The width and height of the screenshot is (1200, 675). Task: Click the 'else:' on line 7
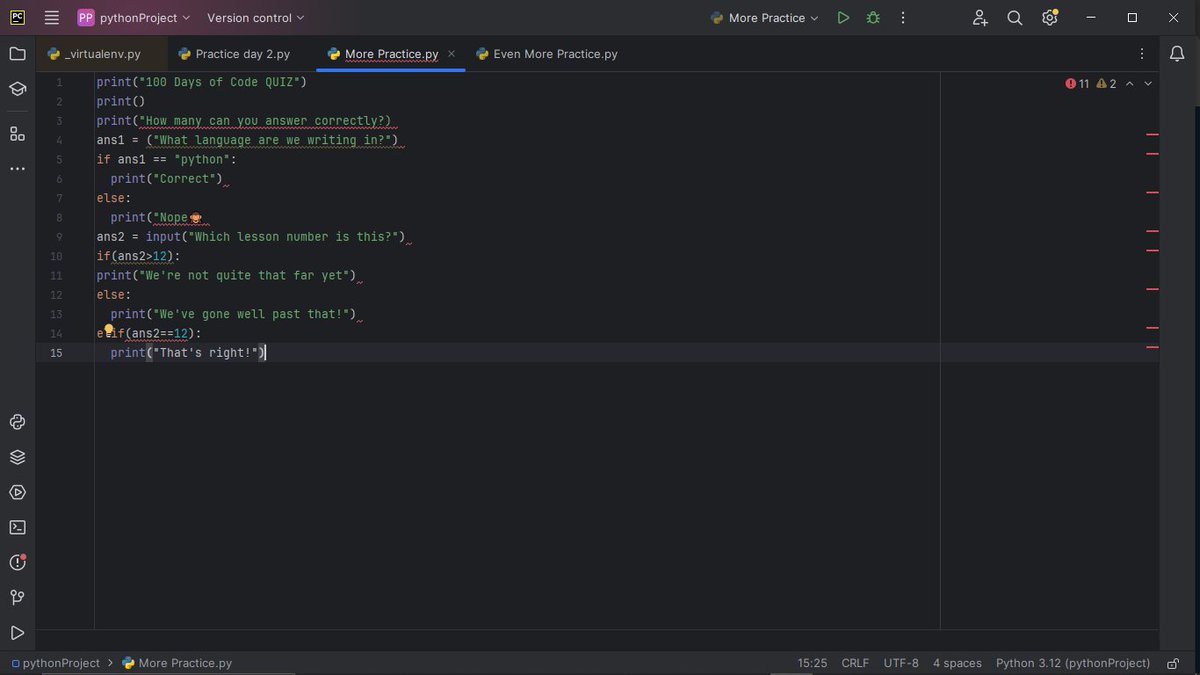tap(113, 198)
